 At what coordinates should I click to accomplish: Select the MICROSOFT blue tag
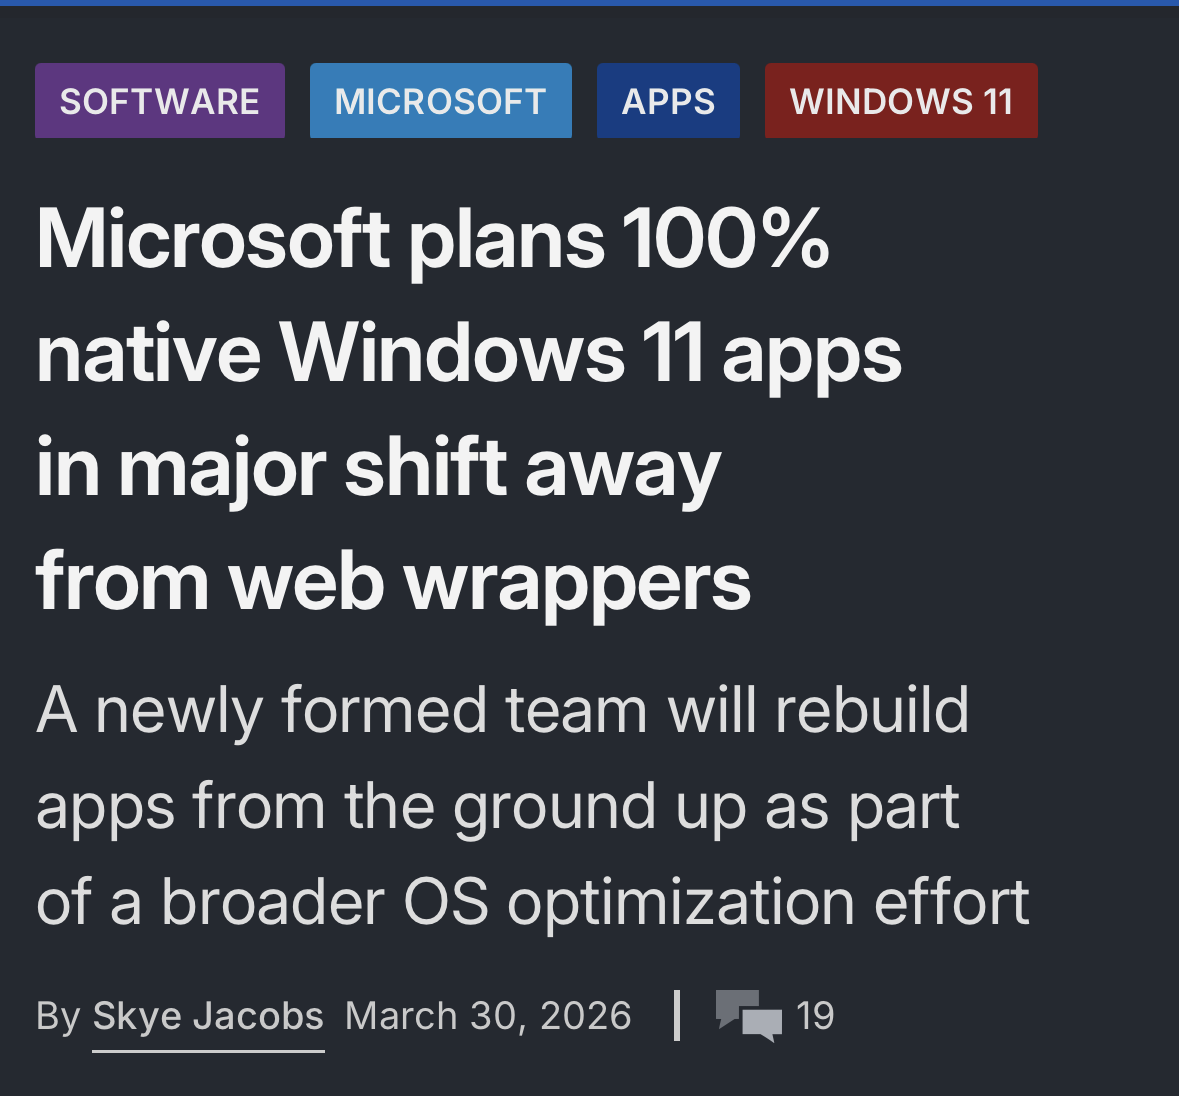tap(440, 101)
